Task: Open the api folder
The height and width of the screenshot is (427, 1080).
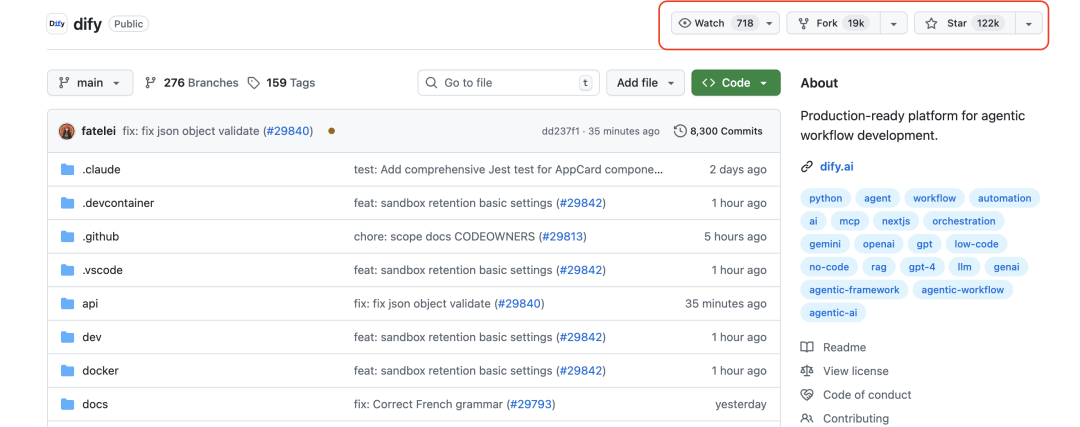Action: click(90, 304)
